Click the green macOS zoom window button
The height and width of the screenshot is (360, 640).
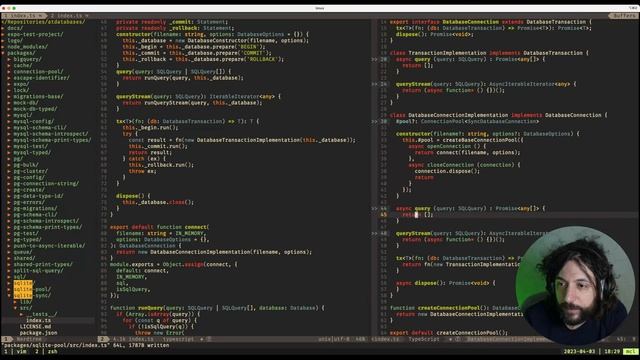14,8
